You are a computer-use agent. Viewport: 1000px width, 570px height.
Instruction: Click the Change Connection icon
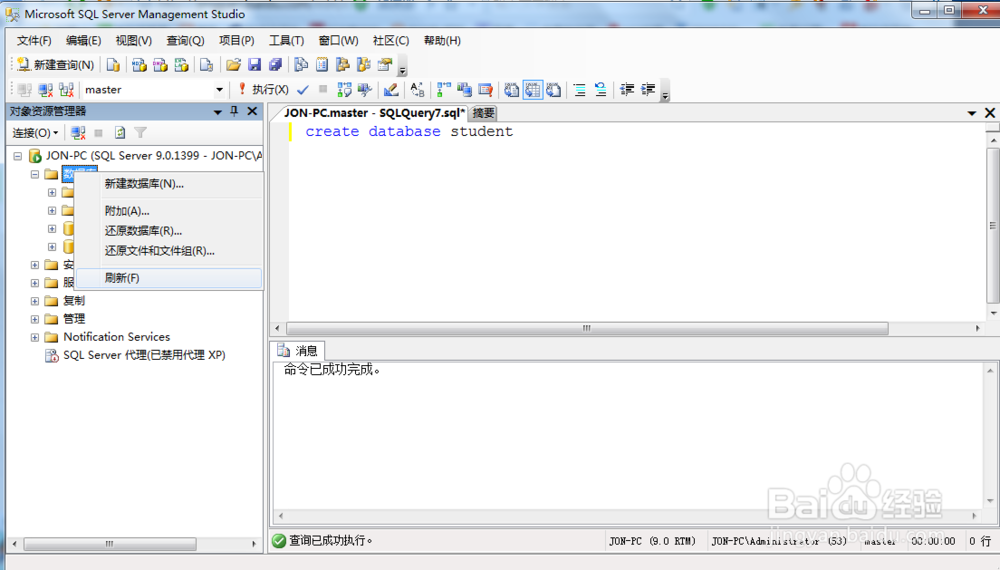[66, 90]
